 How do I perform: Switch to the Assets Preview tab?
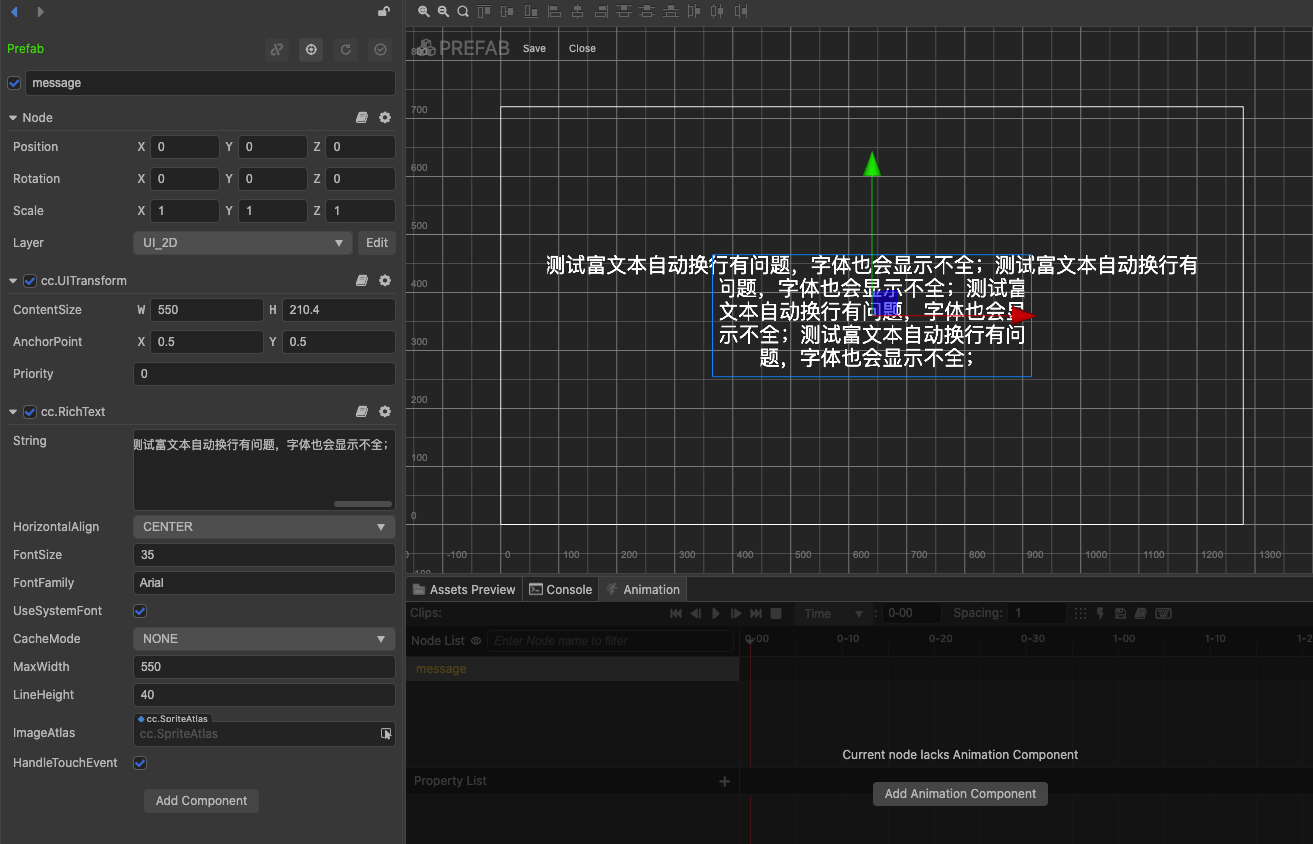(464, 590)
